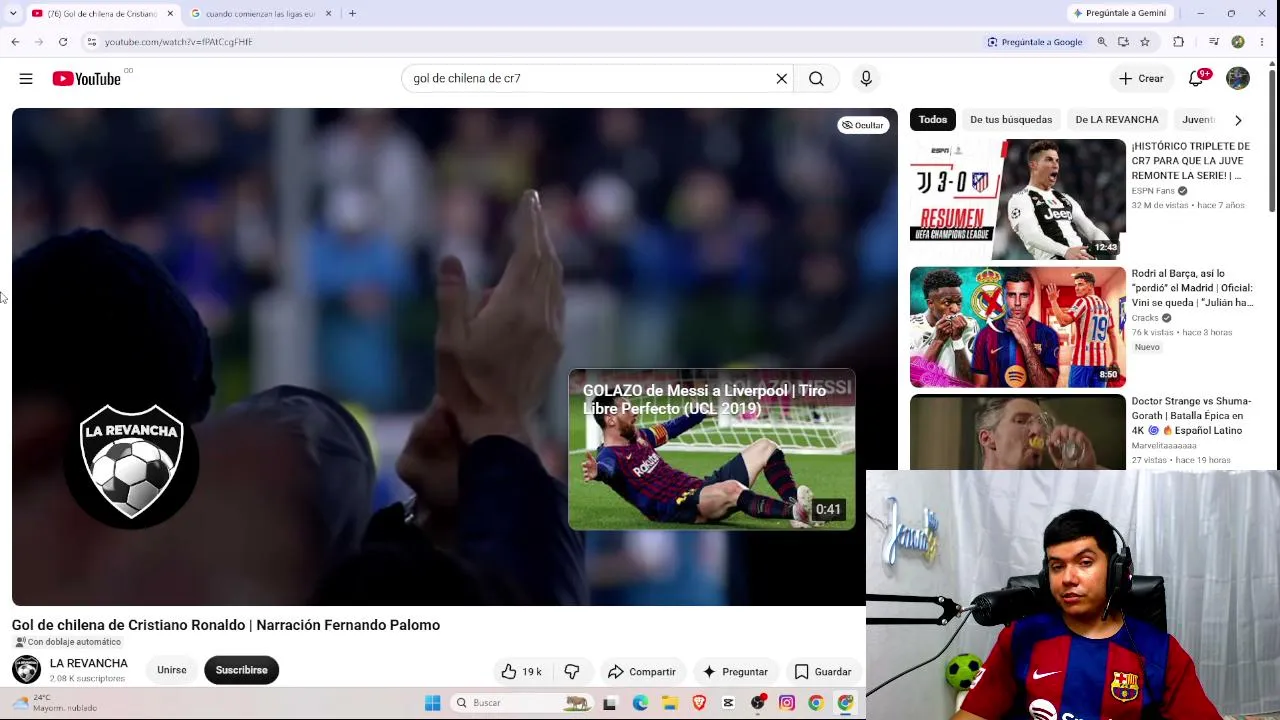Open the YouTube account avatar menu
This screenshot has width=1280, height=720.
[1238, 79]
